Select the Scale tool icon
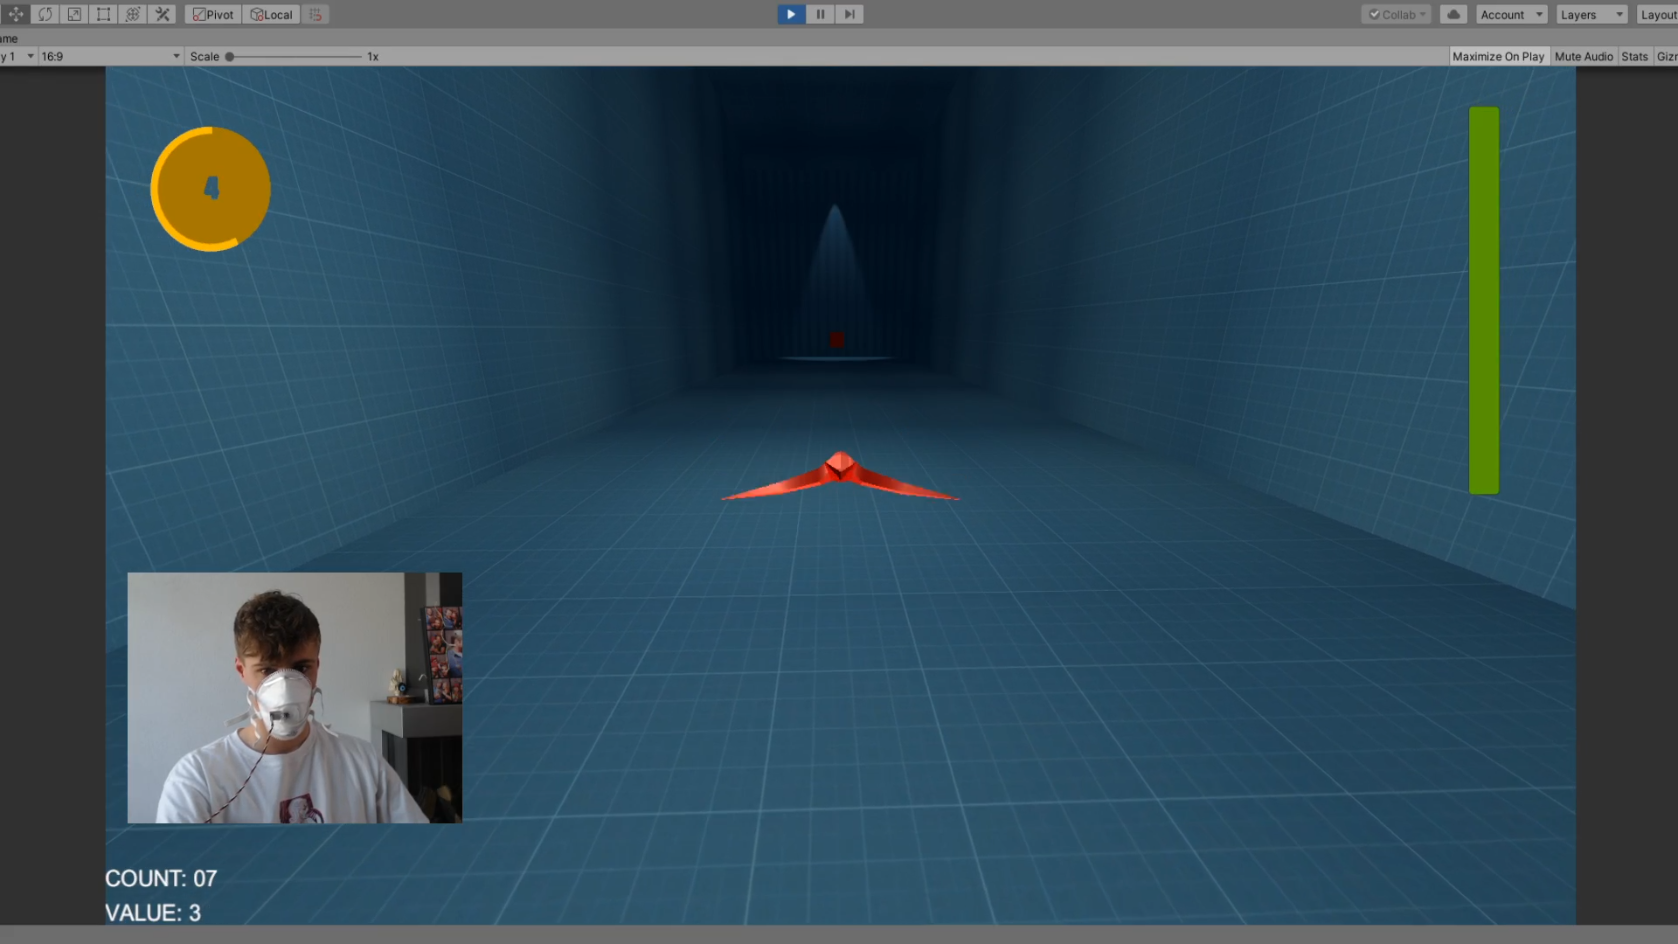This screenshot has height=944, width=1678. click(74, 14)
